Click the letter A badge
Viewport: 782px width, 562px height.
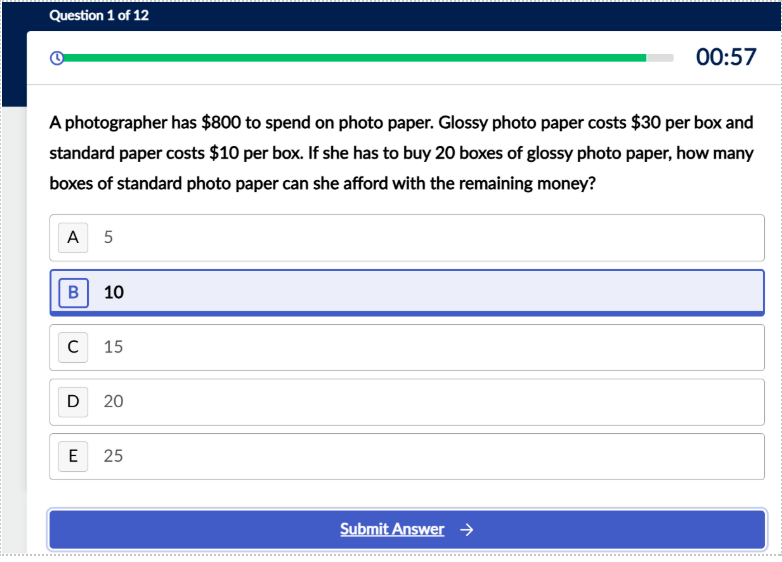point(71,238)
